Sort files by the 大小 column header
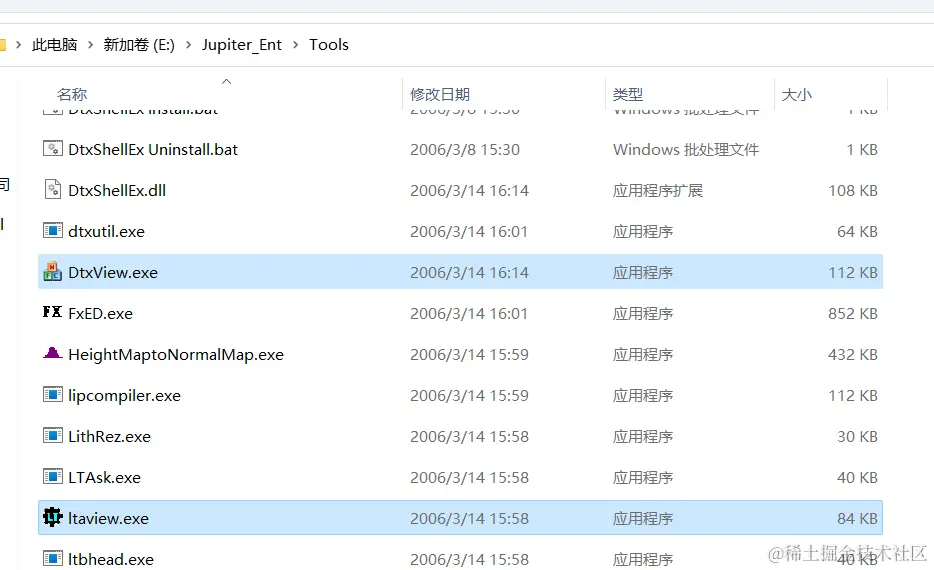Image resolution: width=934 pixels, height=570 pixels. click(x=796, y=94)
